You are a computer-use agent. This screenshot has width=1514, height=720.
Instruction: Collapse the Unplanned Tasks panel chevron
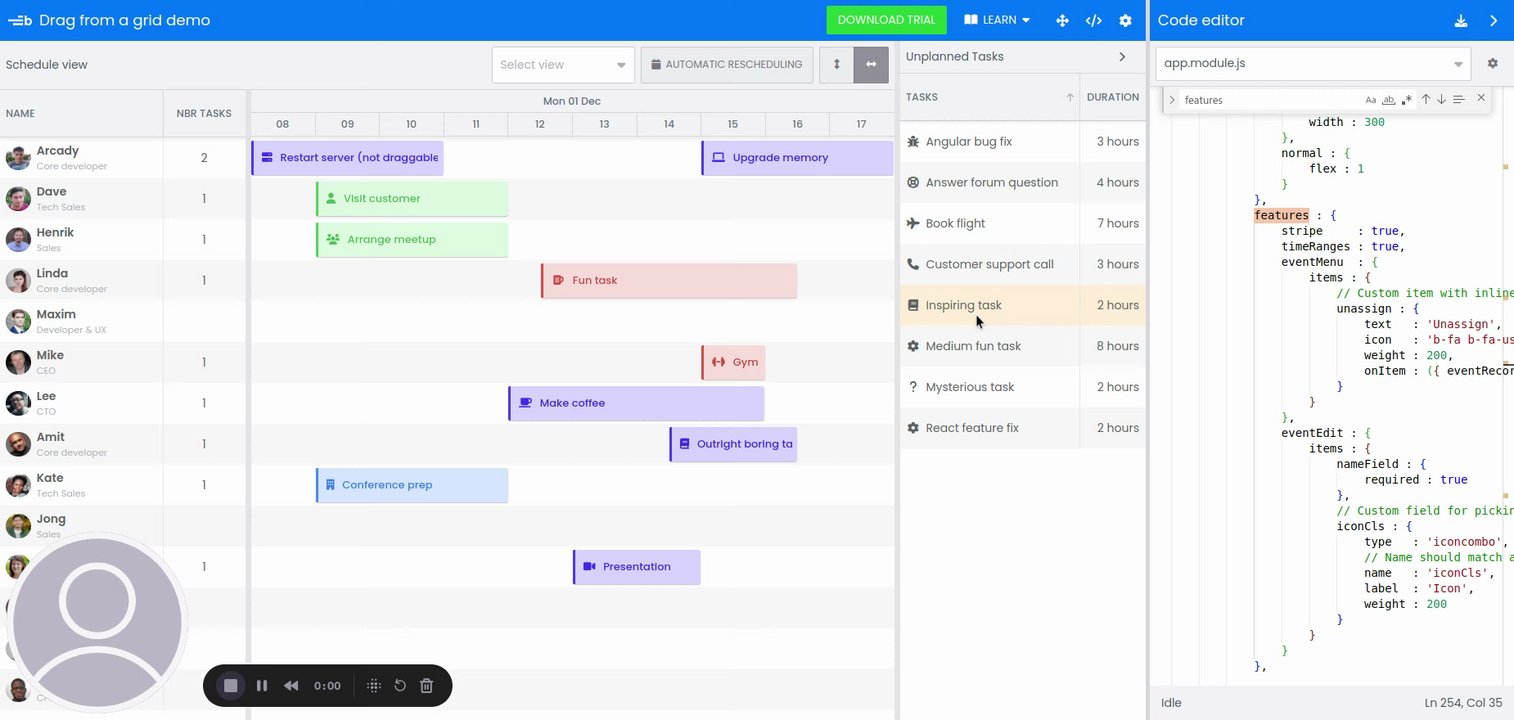(1122, 57)
